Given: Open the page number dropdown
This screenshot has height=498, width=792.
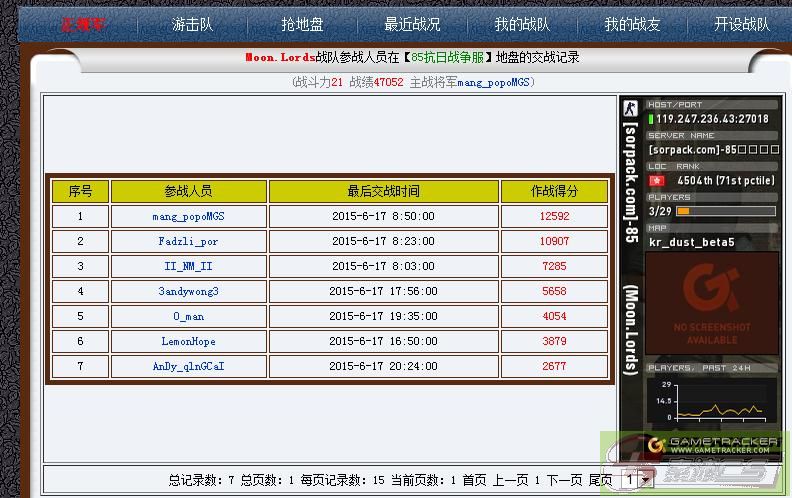Looking at the screenshot, I should click(638, 480).
